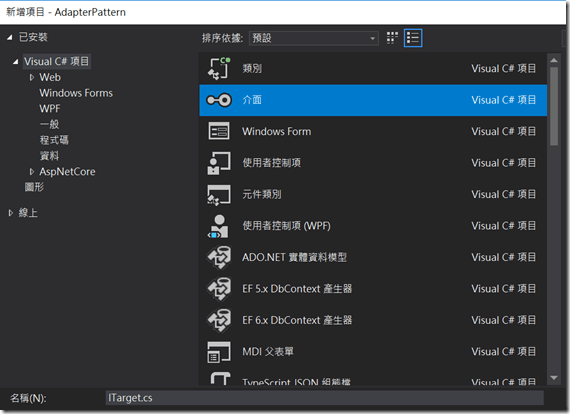
Task: Choose the Windows Form template icon
Action: (x=219, y=131)
